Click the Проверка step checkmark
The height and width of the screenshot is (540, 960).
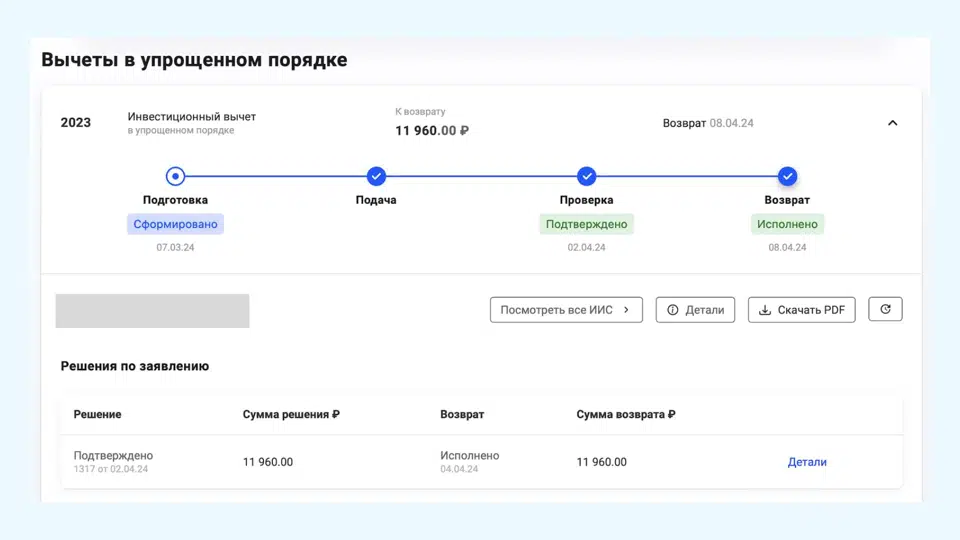point(587,176)
